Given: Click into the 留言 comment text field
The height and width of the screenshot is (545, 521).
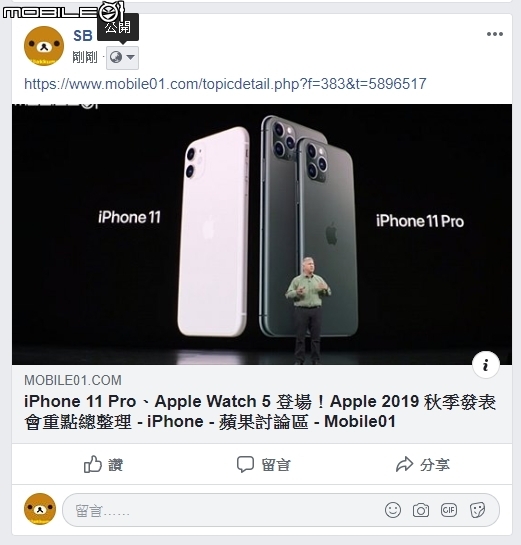Looking at the screenshot, I should pos(222,510).
